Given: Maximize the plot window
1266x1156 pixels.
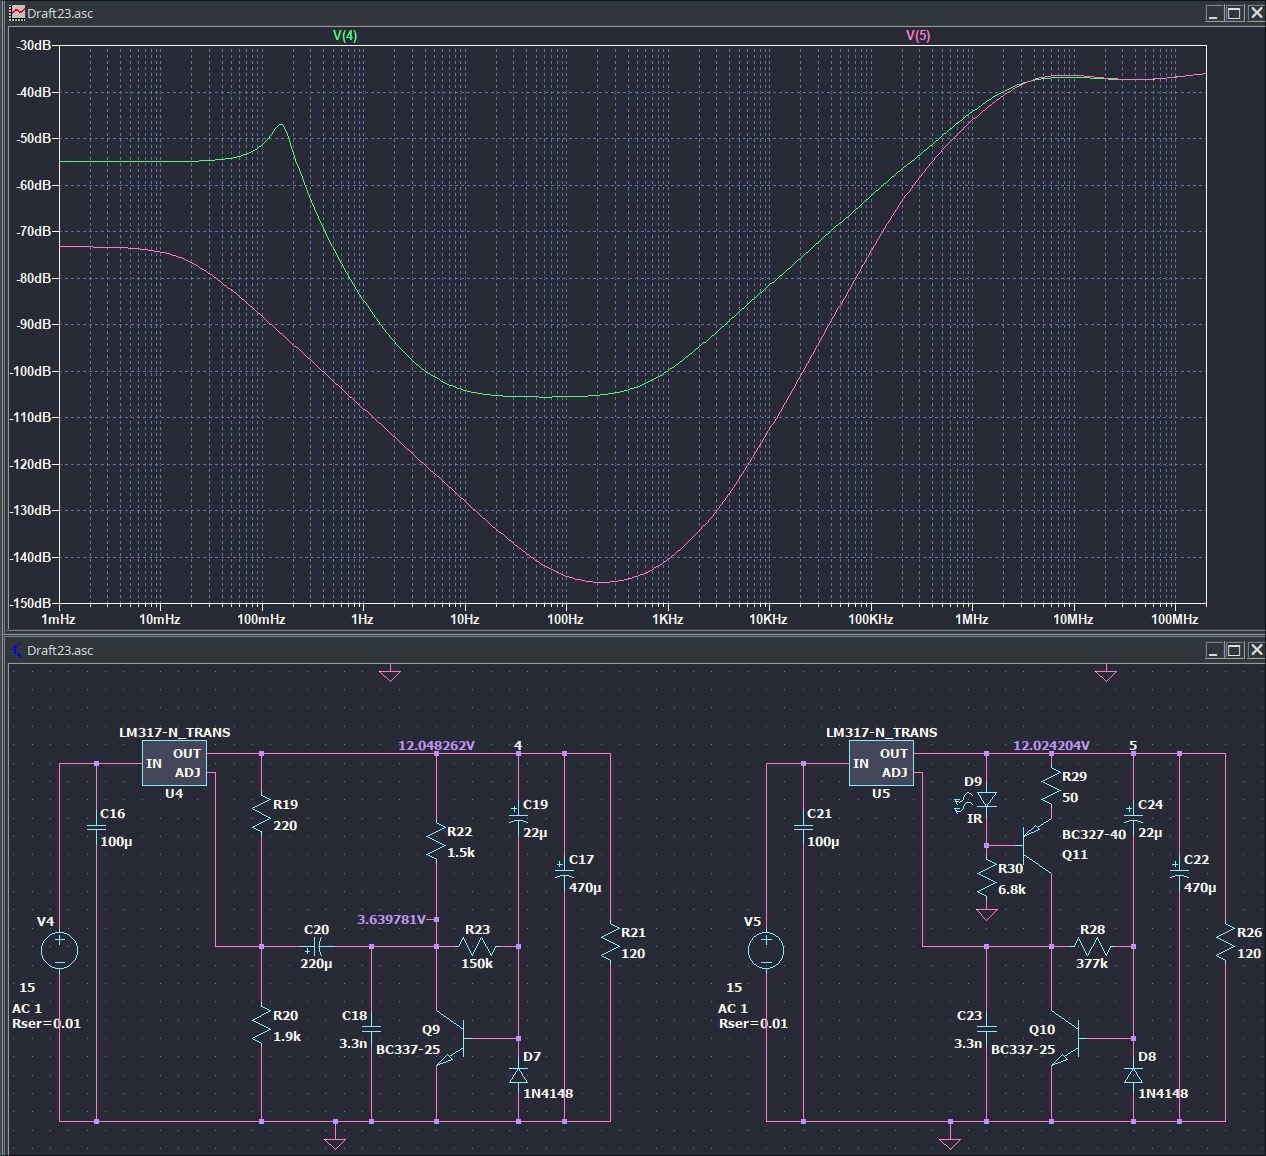Looking at the screenshot, I should pyautogui.click(x=1234, y=13).
